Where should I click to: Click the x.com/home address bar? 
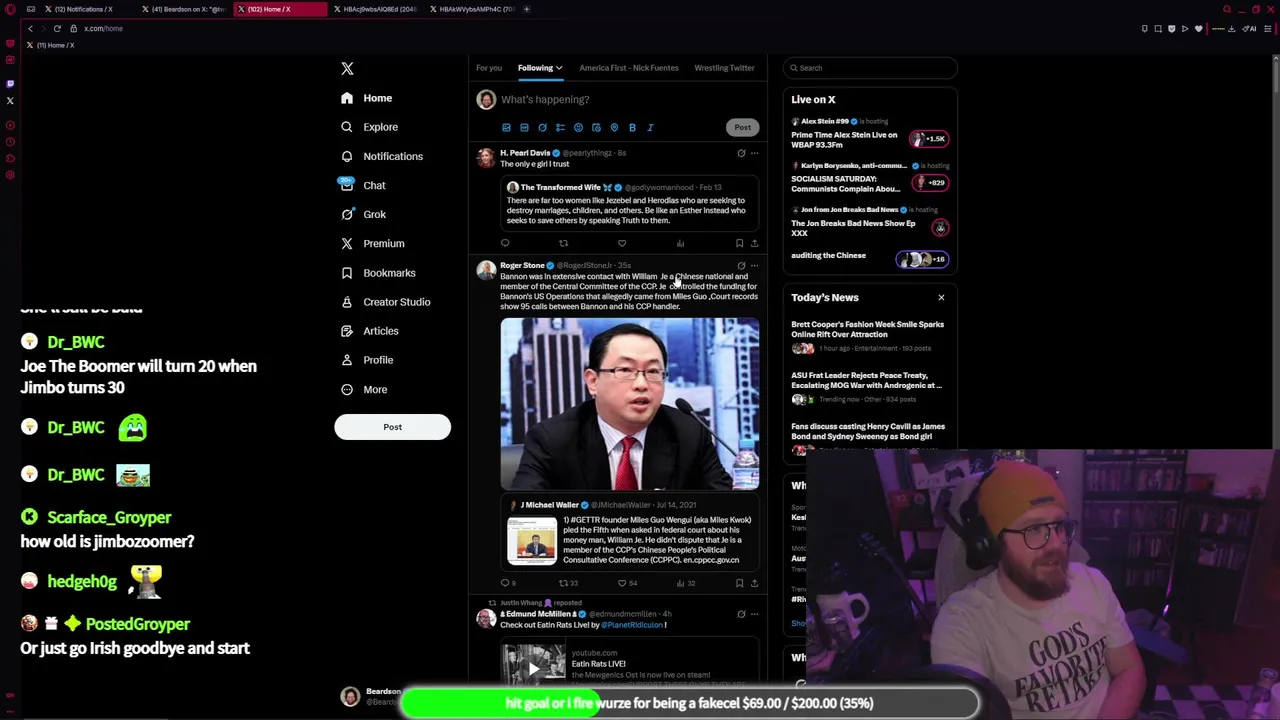pos(103,28)
